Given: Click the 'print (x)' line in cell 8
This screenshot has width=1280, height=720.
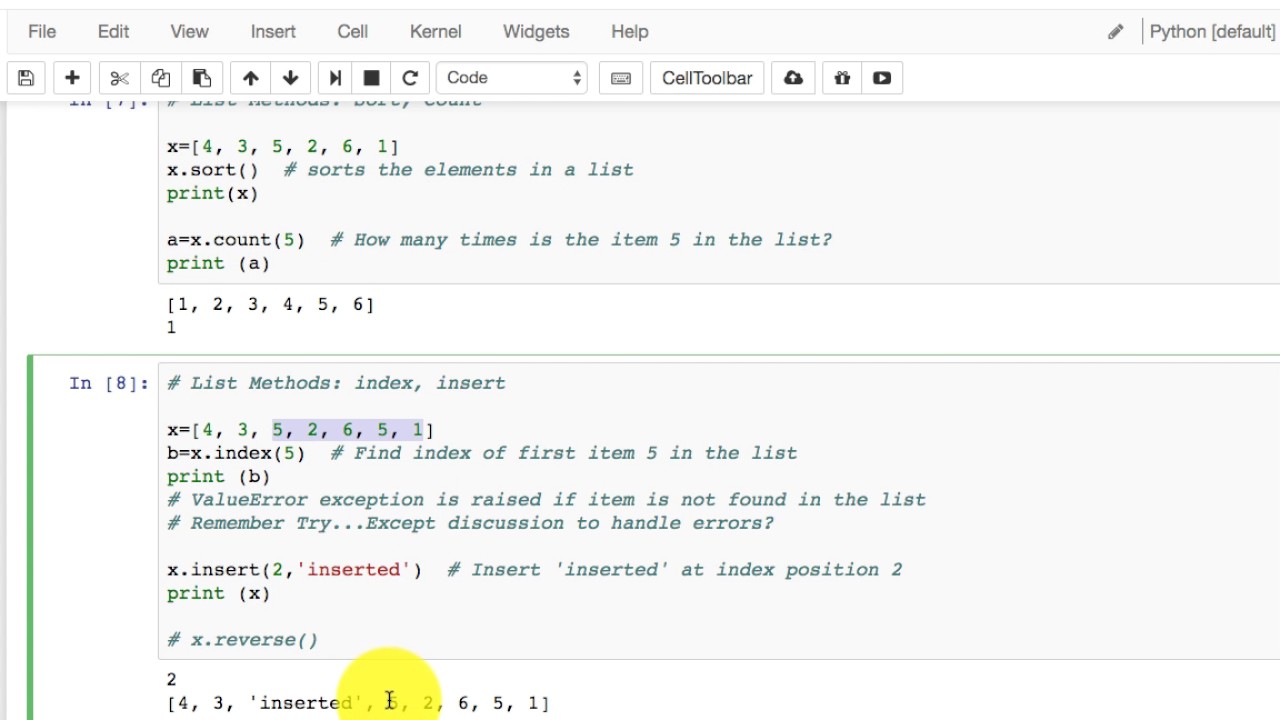Looking at the screenshot, I should 218,593.
